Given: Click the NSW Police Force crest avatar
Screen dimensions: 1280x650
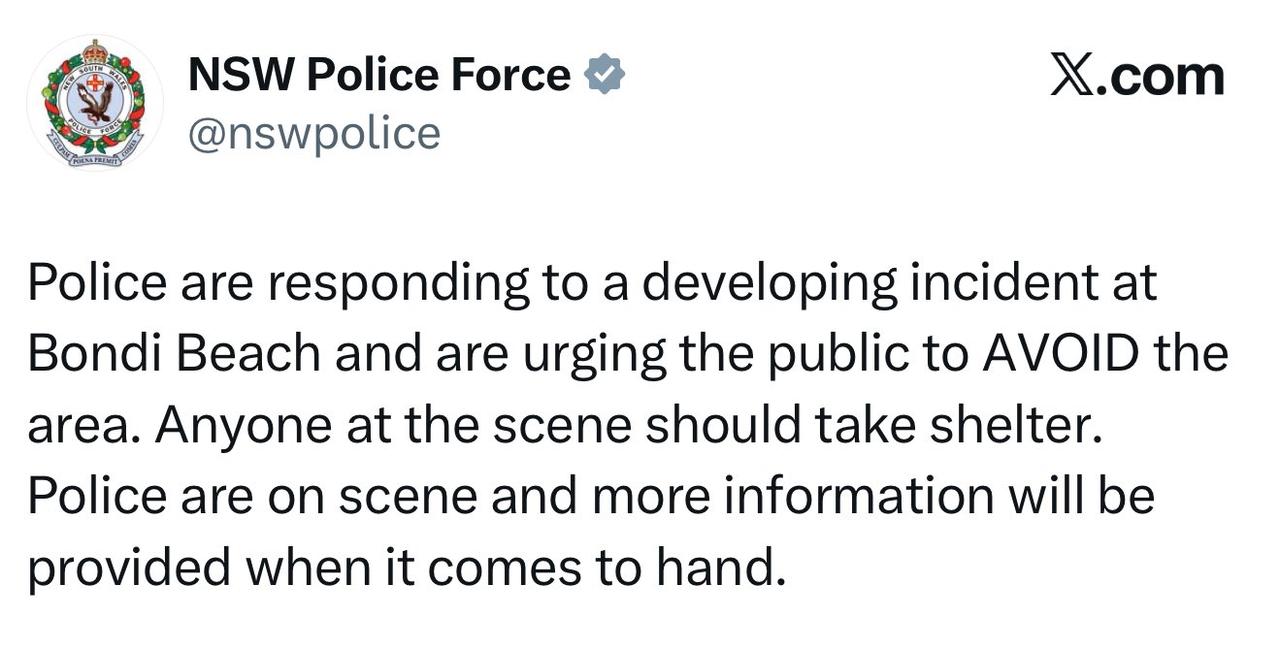Looking at the screenshot, I should 95,103.
